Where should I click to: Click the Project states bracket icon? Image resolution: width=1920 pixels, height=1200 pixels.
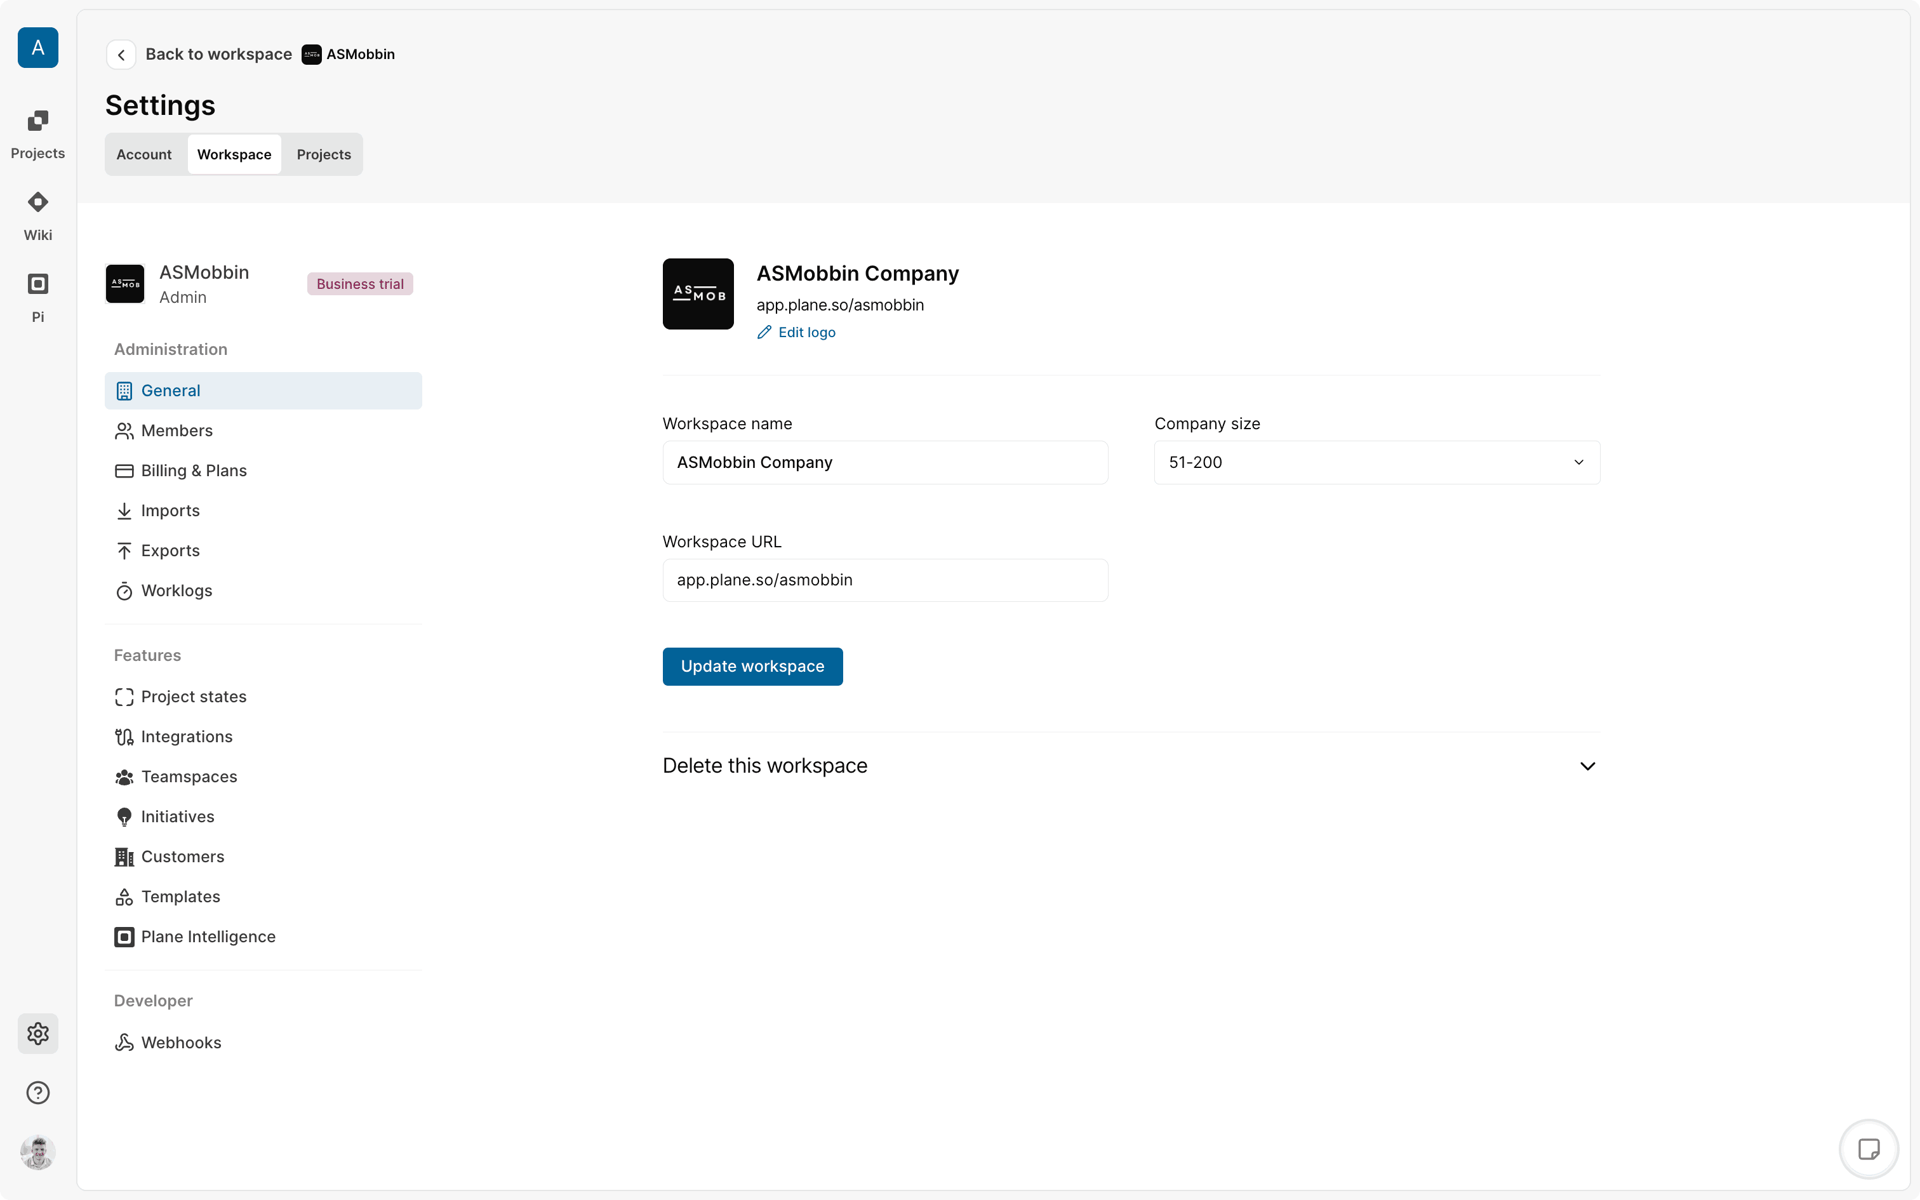tap(124, 697)
